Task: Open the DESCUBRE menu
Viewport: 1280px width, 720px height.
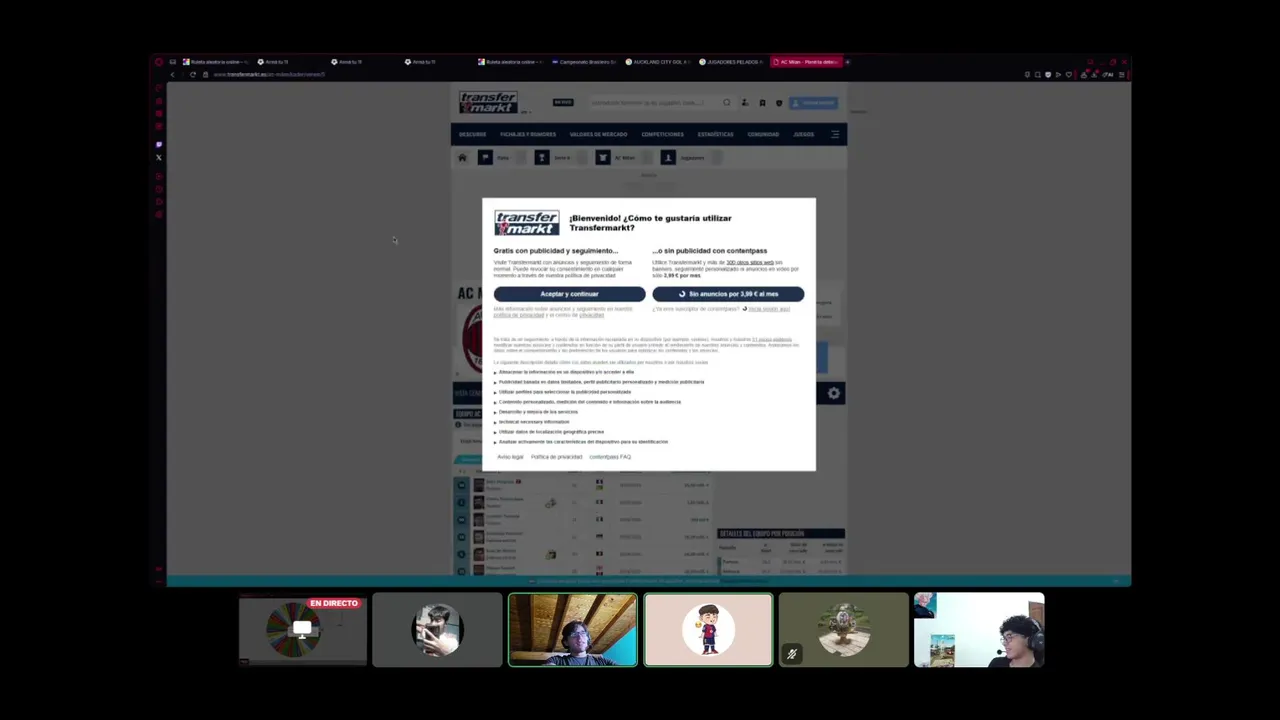Action: click(472, 134)
